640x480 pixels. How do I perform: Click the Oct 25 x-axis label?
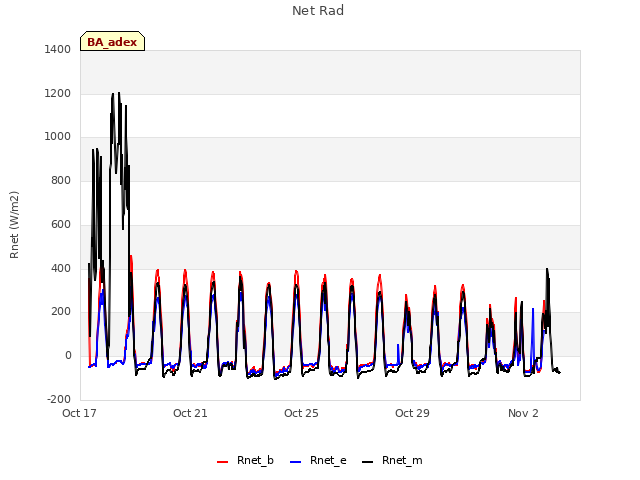301,413
